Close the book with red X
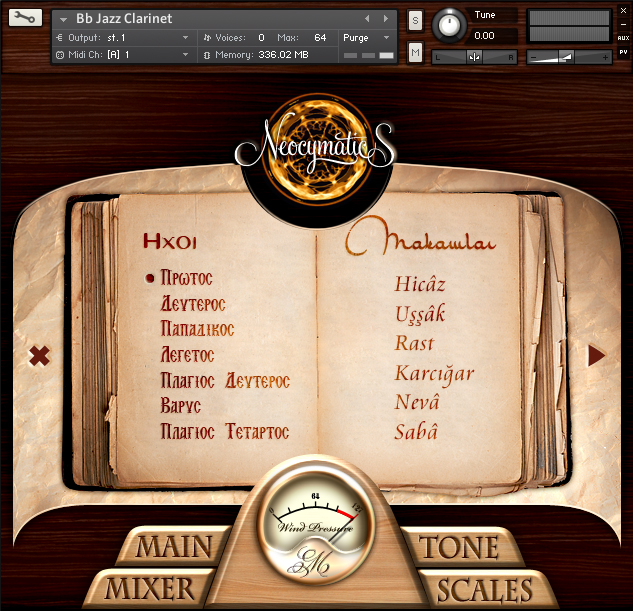Image resolution: width=633 pixels, height=611 pixels. 39,356
